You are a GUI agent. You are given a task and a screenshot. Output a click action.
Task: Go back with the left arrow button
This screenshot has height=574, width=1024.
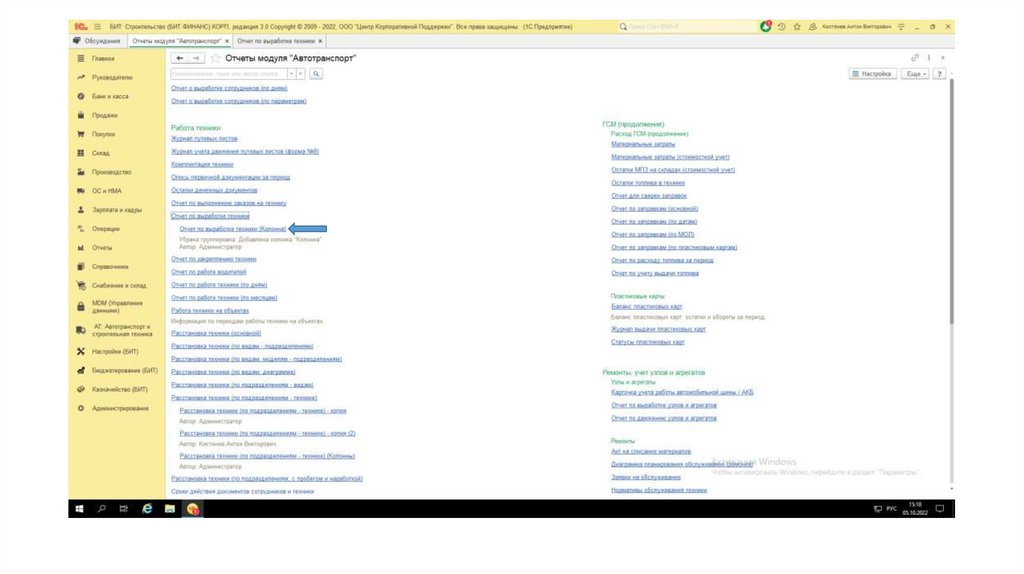[x=180, y=58]
